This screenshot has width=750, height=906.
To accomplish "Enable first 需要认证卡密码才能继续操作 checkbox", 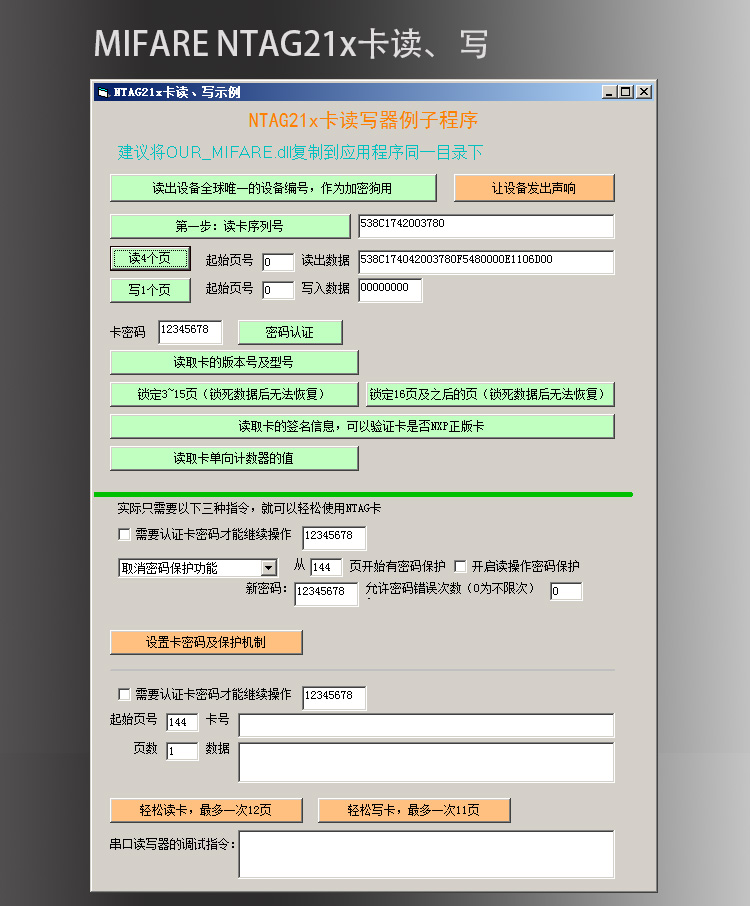I will pos(124,534).
